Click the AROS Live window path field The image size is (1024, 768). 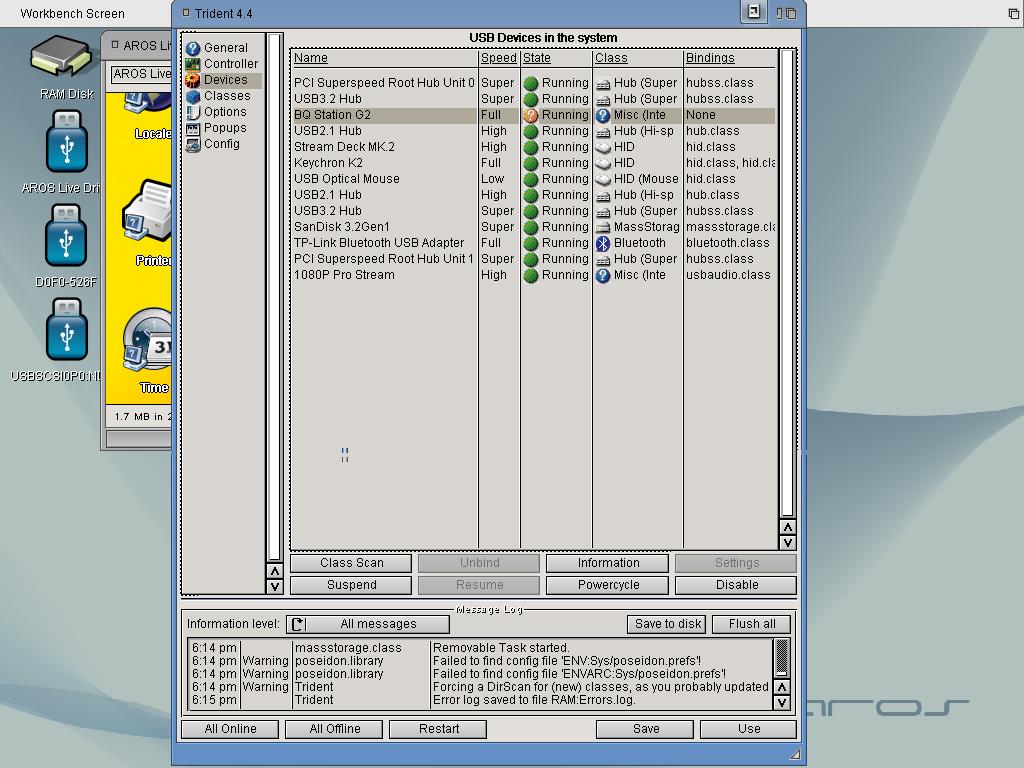[x=141, y=74]
